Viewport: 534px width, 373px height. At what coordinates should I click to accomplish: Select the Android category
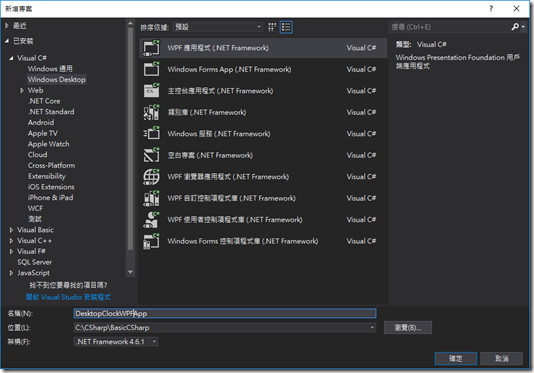[x=41, y=123]
